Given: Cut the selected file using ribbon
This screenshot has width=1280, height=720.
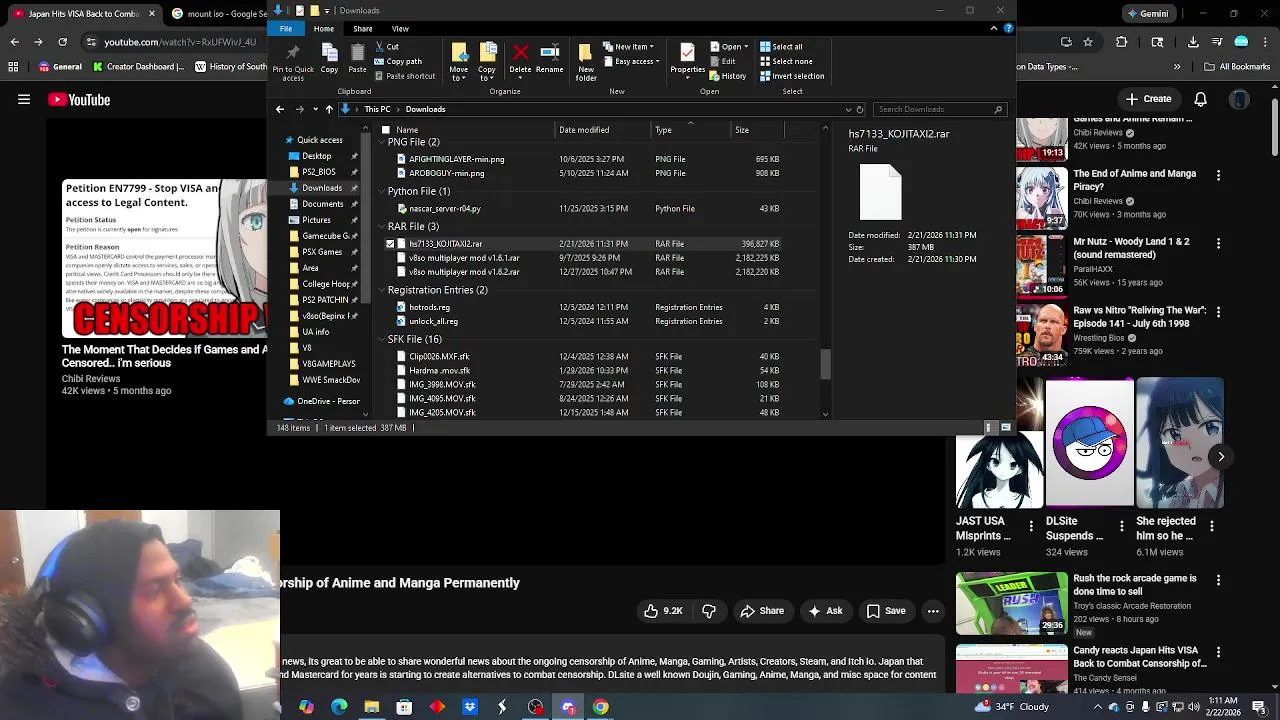Looking at the screenshot, I should (x=387, y=47).
